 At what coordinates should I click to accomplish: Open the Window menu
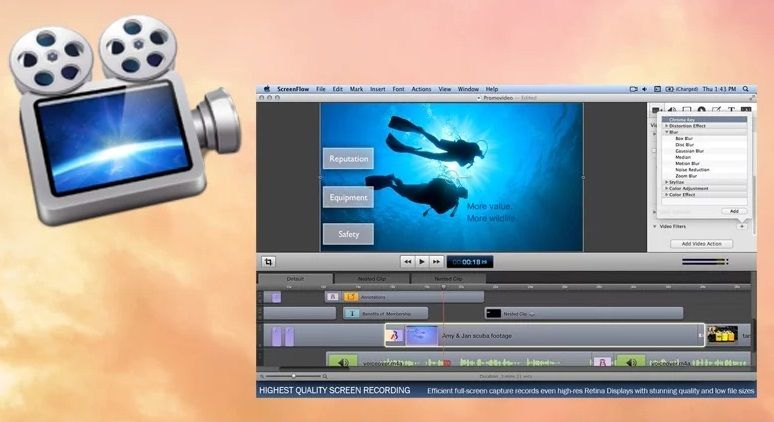(x=468, y=89)
